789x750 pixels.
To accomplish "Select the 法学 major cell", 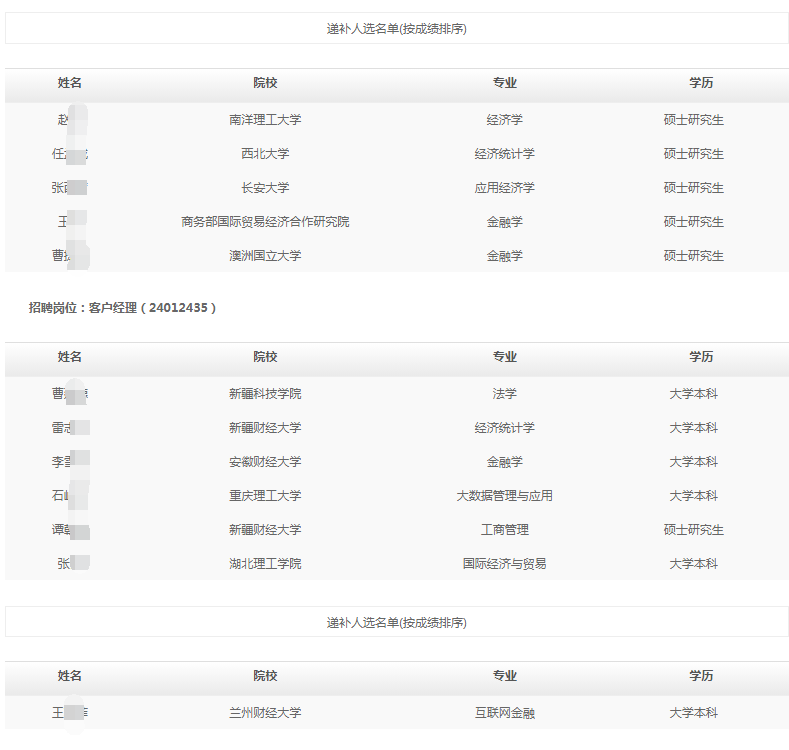I will 504,394.
